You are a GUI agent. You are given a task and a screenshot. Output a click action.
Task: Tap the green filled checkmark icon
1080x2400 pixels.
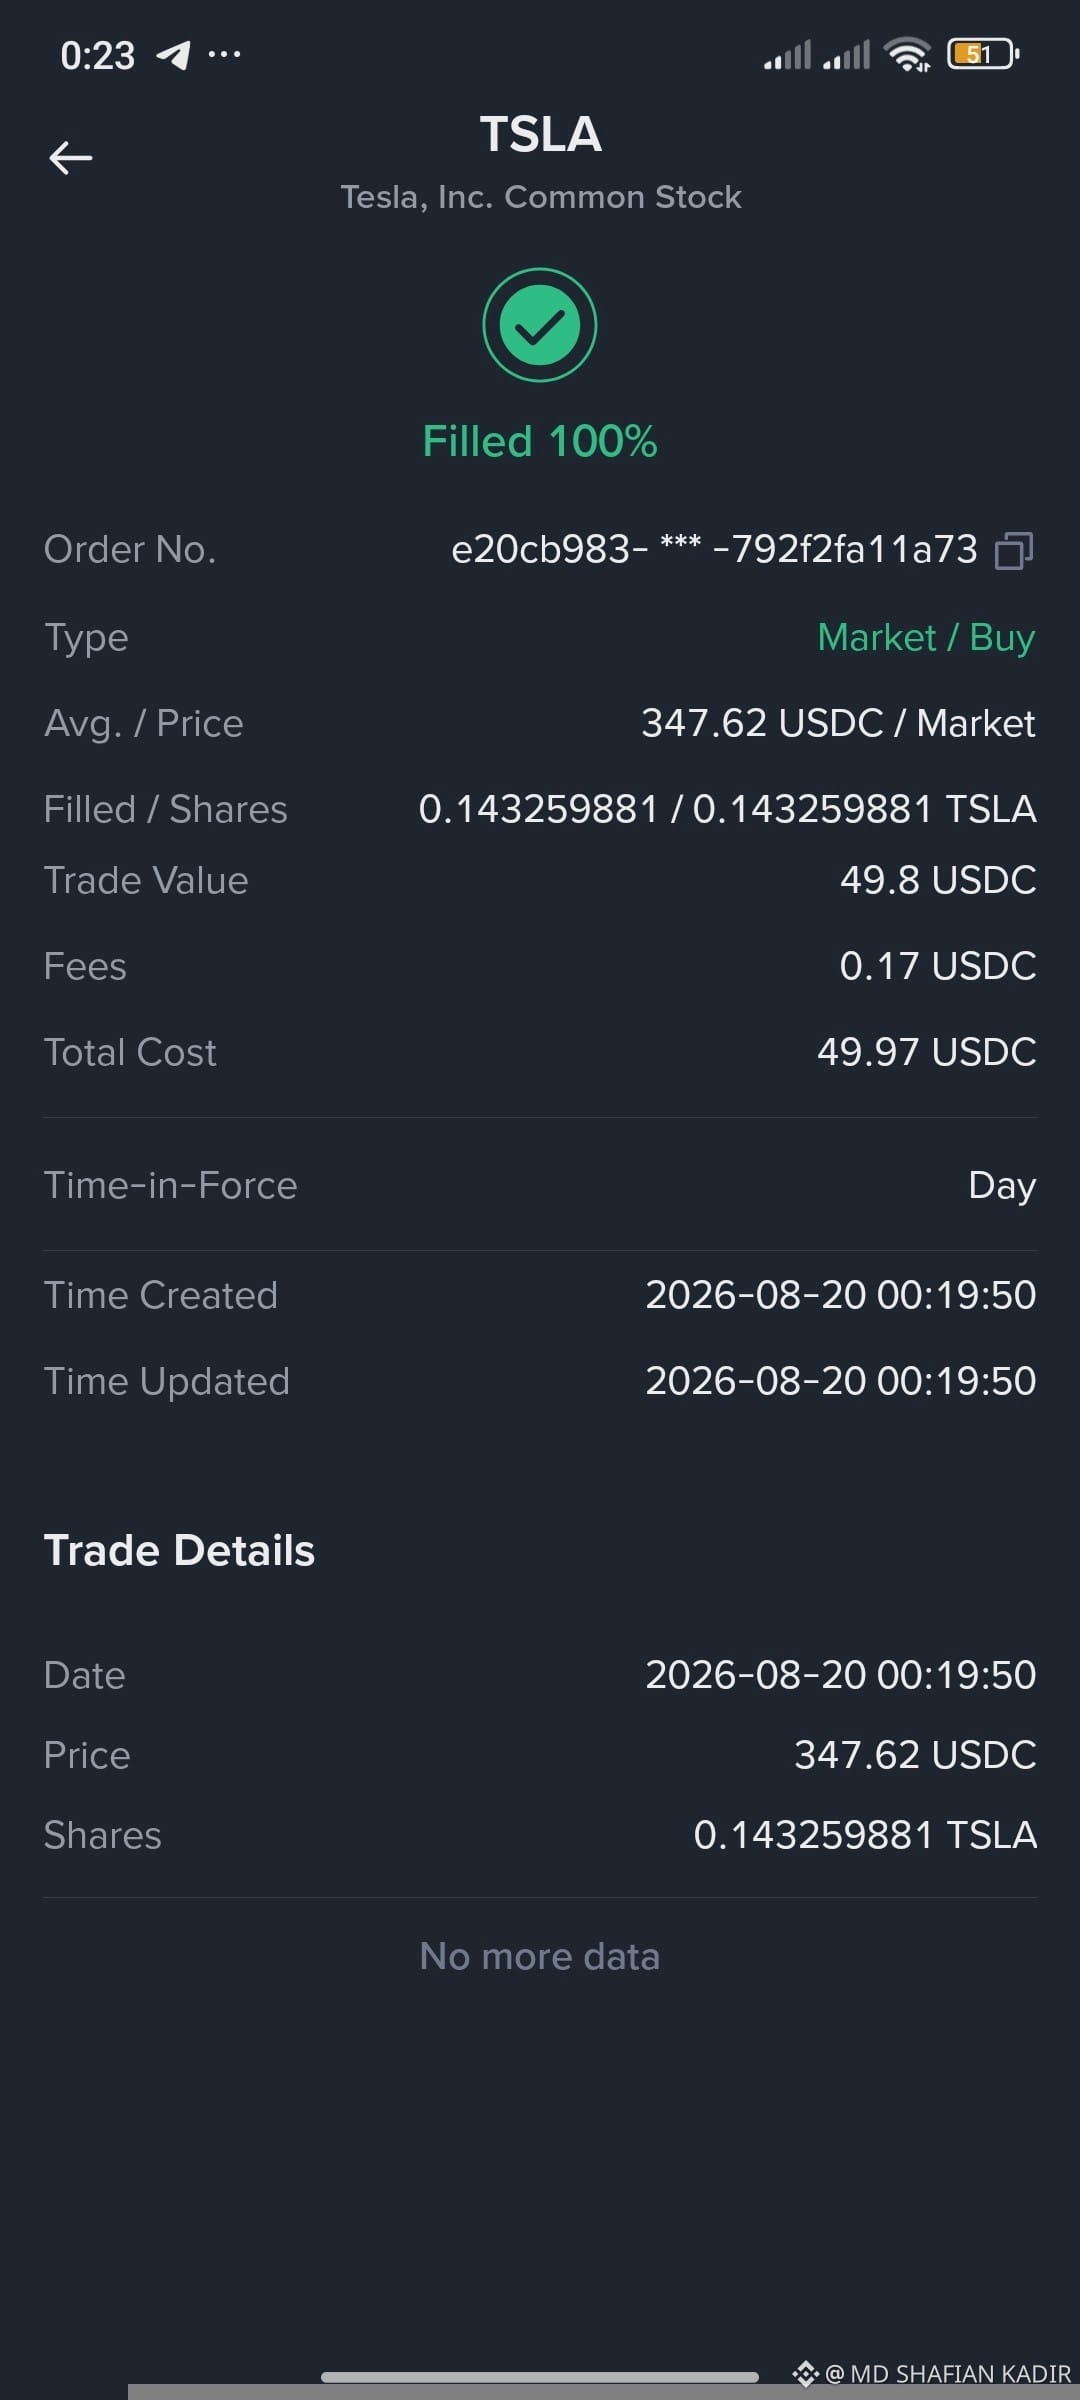pyautogui.click(x=540, y=325)
